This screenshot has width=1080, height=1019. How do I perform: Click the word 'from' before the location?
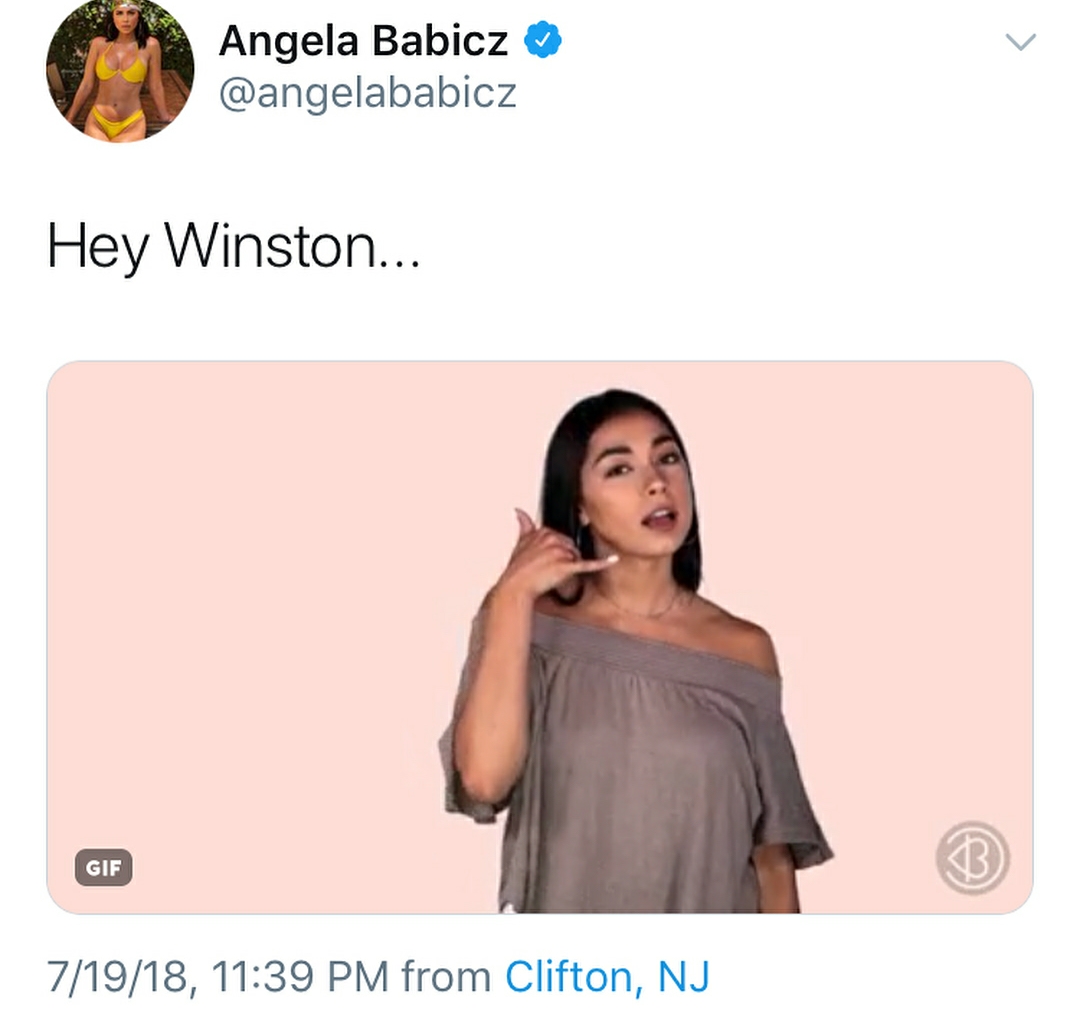click(x=446, y=976)
